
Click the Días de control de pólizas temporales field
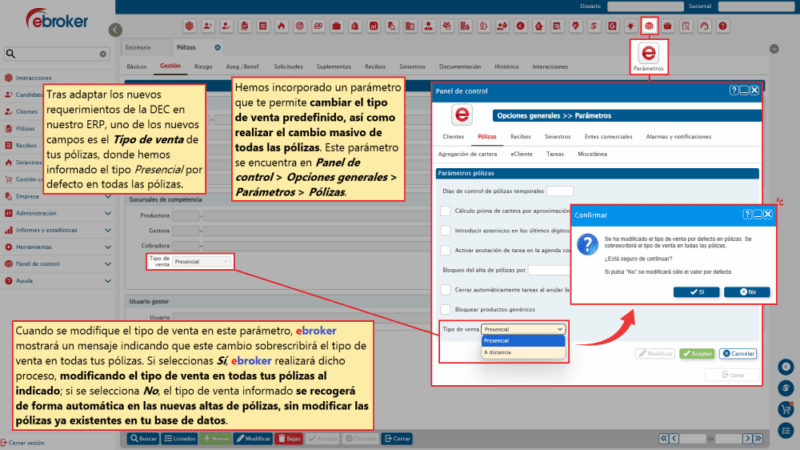click(x=560, y=191)
